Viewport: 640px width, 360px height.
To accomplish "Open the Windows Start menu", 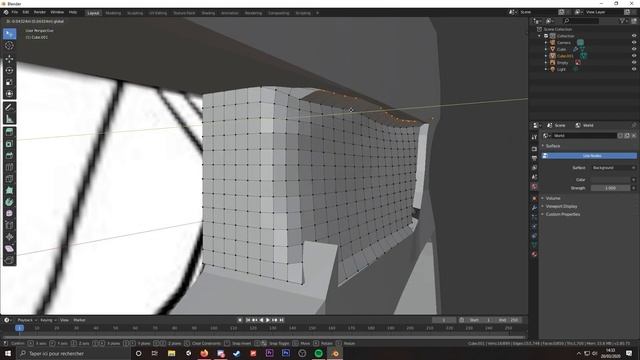I will [8, 353].
